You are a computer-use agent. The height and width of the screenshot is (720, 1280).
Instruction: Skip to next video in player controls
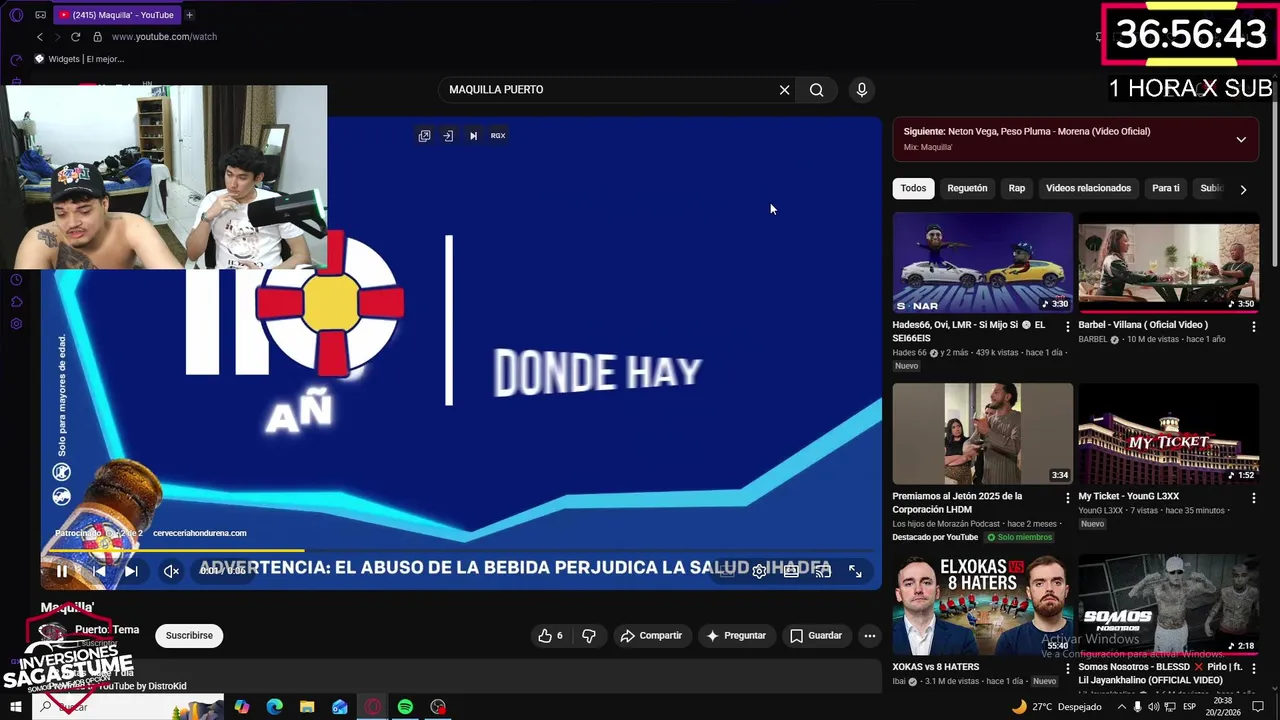[131, 571]
